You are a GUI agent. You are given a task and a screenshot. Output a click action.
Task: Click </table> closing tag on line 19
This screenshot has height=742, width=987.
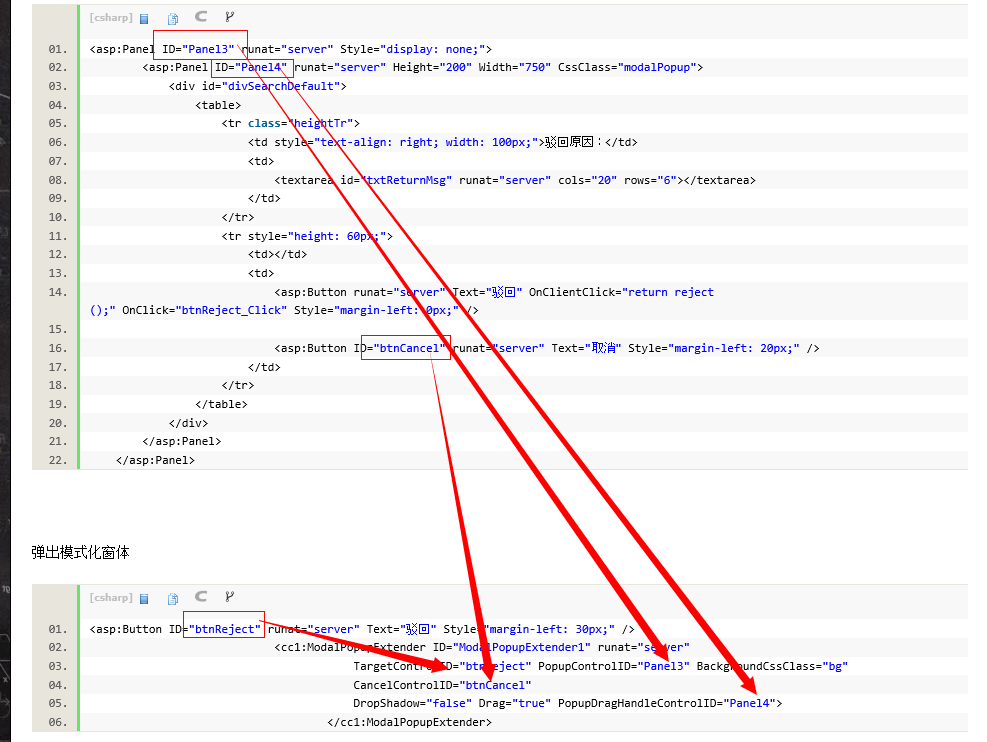(x=221, y=404)
